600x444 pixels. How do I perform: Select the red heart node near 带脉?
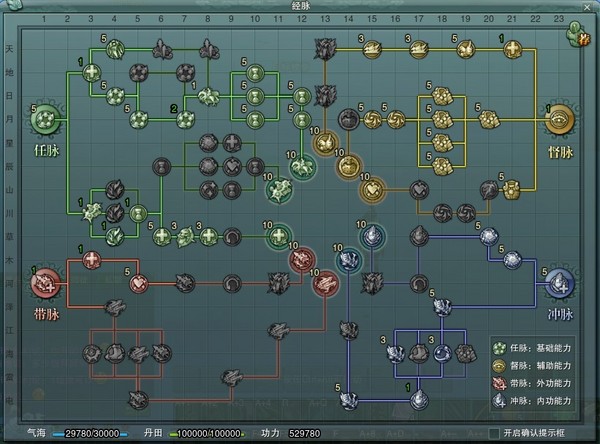pyautogui.click(x=138, y=284)
